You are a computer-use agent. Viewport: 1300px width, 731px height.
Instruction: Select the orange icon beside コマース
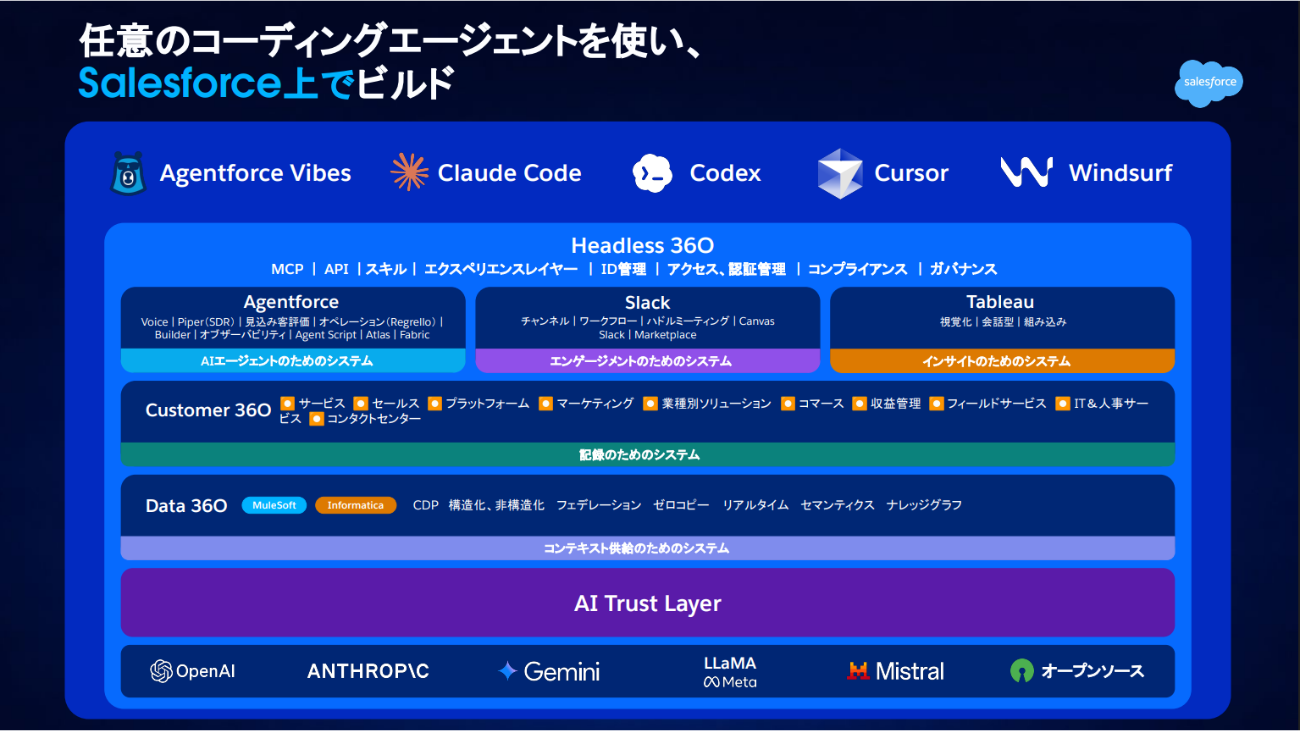787,403
